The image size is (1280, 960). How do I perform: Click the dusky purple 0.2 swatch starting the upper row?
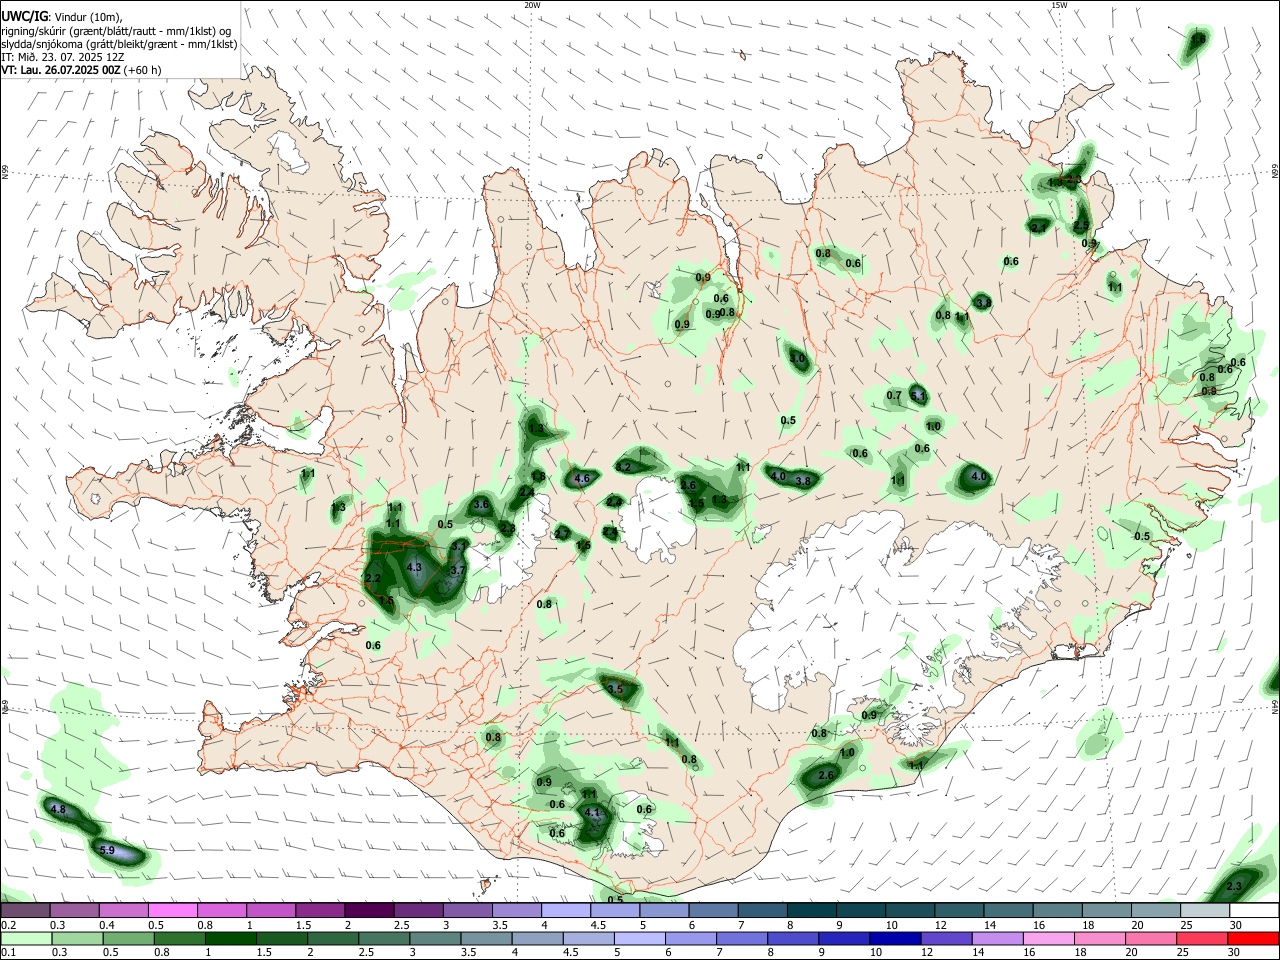point(25,910)
